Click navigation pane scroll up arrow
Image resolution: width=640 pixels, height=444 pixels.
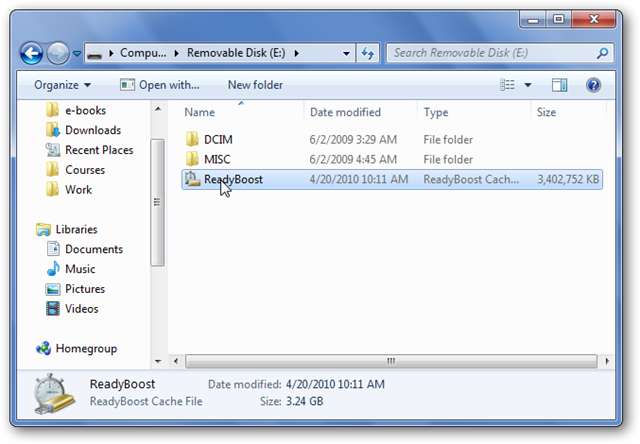pos(158,109)
